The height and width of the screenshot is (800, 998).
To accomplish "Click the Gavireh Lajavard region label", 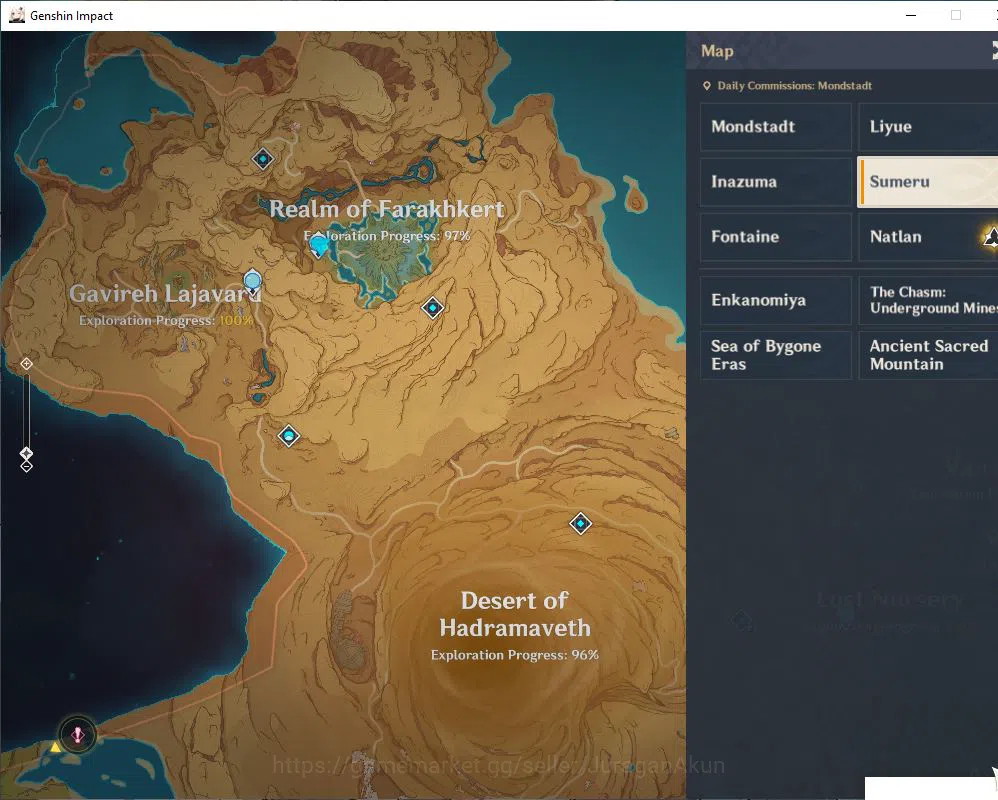I will pos(165,293).
